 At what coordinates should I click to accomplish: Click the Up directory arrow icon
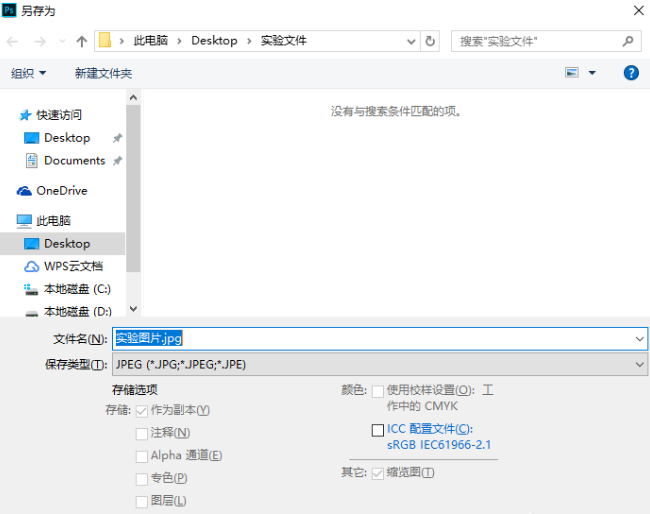(x=82, y=41)
